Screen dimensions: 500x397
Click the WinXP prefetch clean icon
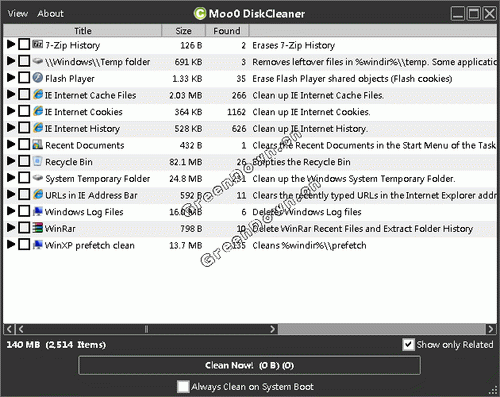click(x=38, y=244)
